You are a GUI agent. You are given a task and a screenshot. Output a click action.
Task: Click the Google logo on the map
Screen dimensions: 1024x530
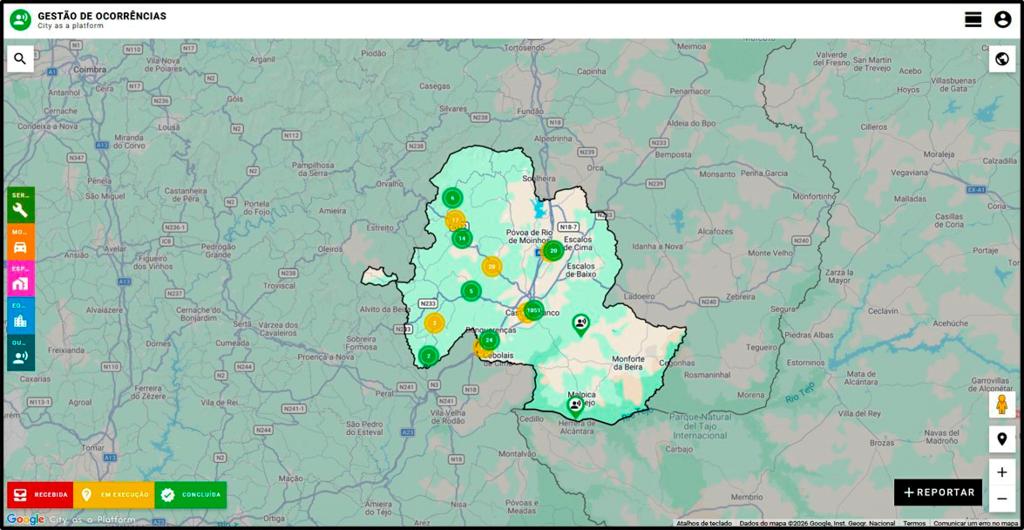(x=25, y=520)
